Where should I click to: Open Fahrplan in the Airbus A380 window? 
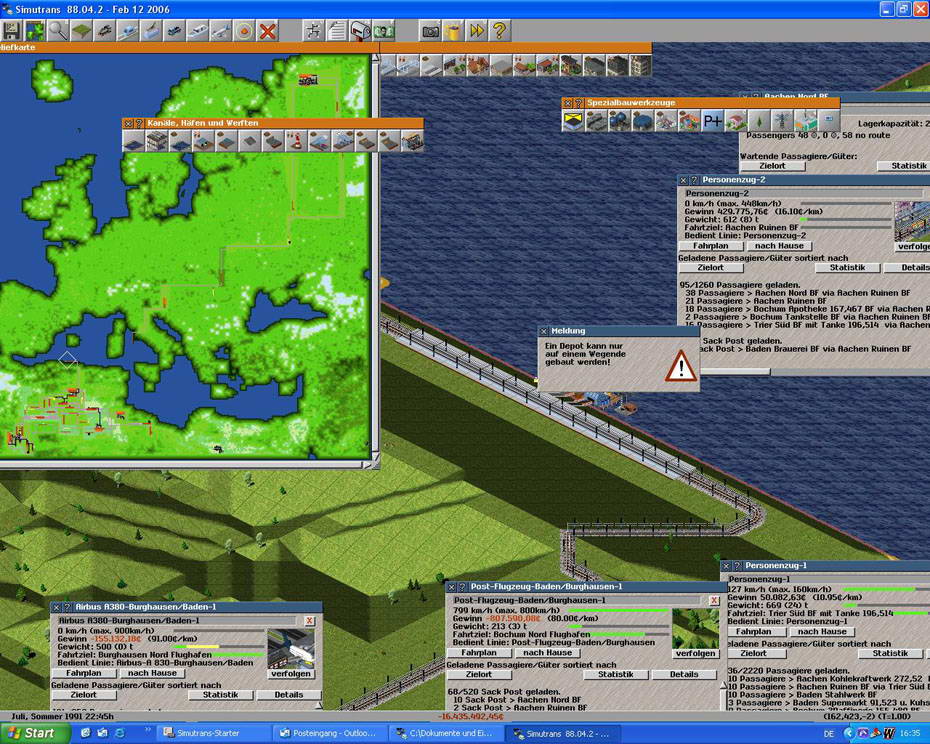[x=84, y=673]
